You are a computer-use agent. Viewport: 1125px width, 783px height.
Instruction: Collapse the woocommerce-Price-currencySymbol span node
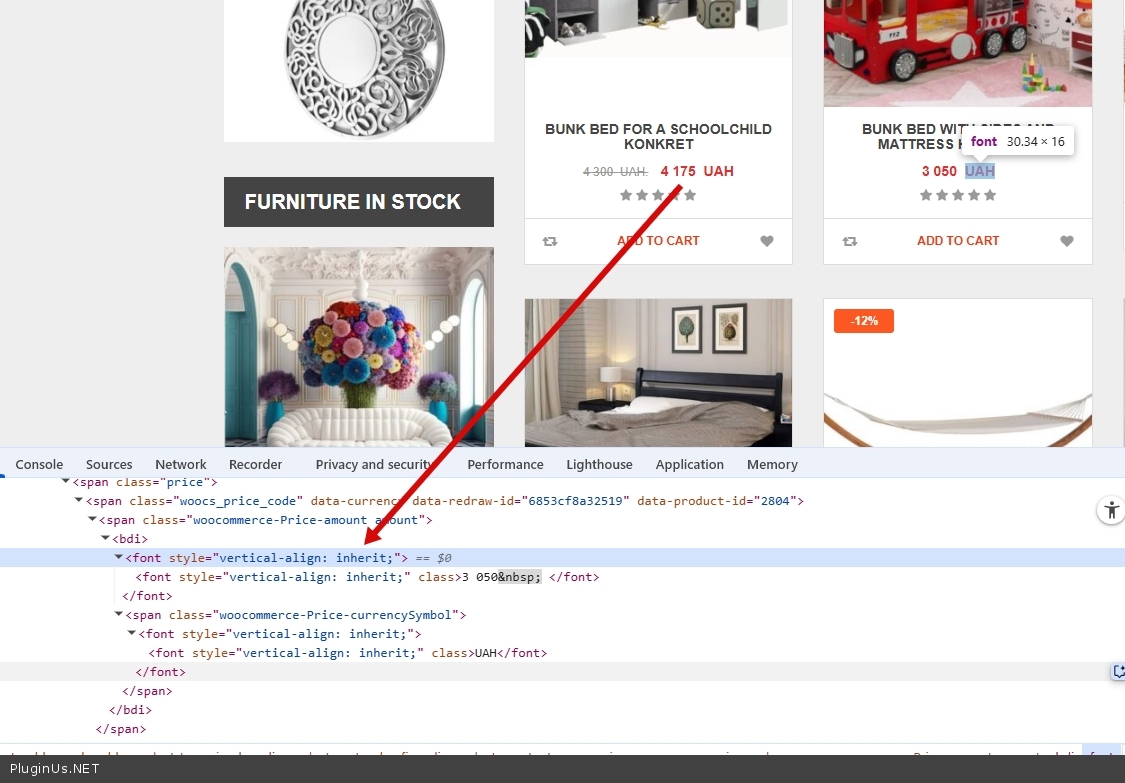pyautogui.click(x=119, y=615)
